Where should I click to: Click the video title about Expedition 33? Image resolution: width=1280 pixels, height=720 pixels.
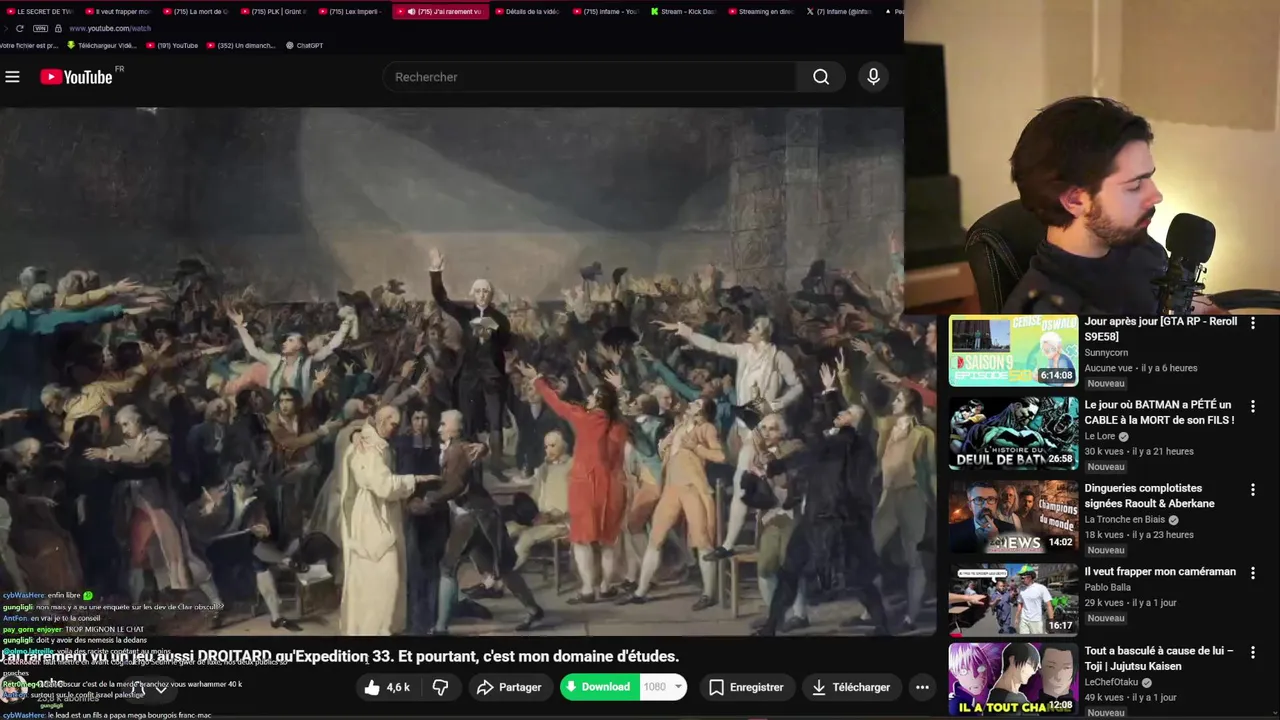coord(340,657)
